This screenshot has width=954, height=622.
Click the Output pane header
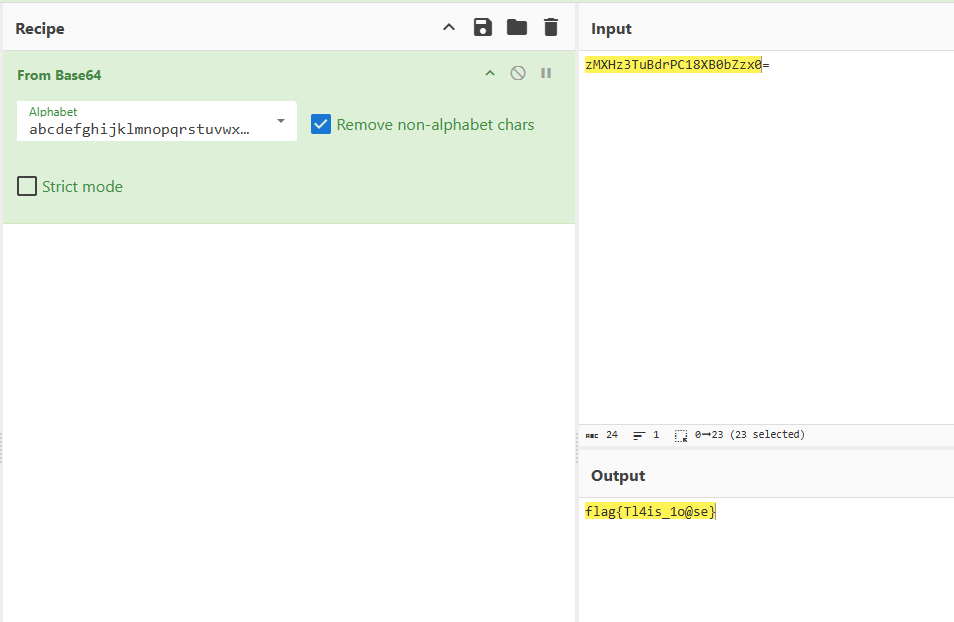[618, 476]
